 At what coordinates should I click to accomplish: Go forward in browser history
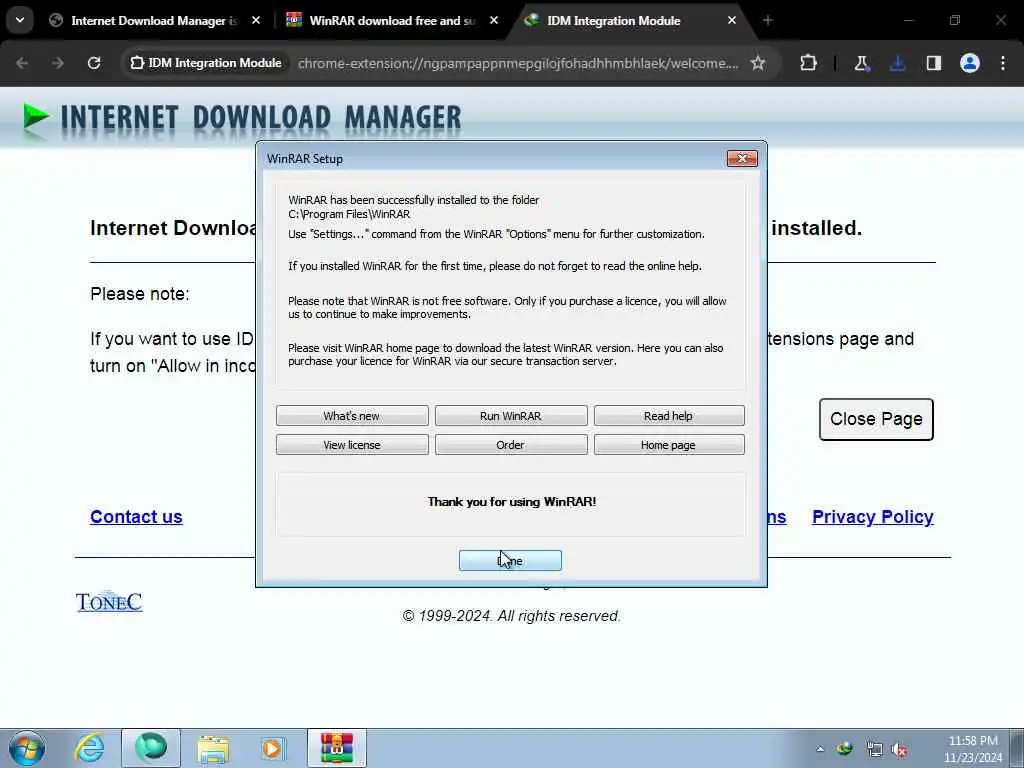[x=58, y=63]
